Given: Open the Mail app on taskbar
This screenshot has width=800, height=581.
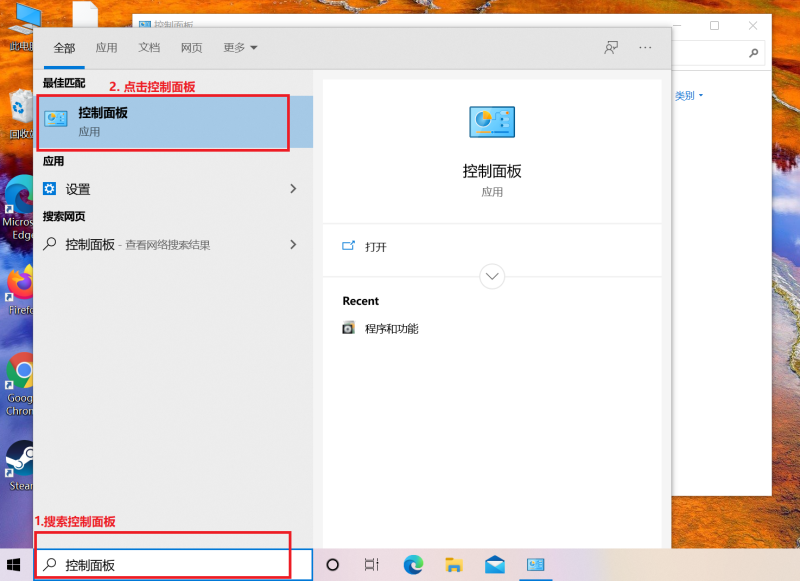Looking at the screenshot, I should [494, 565].
